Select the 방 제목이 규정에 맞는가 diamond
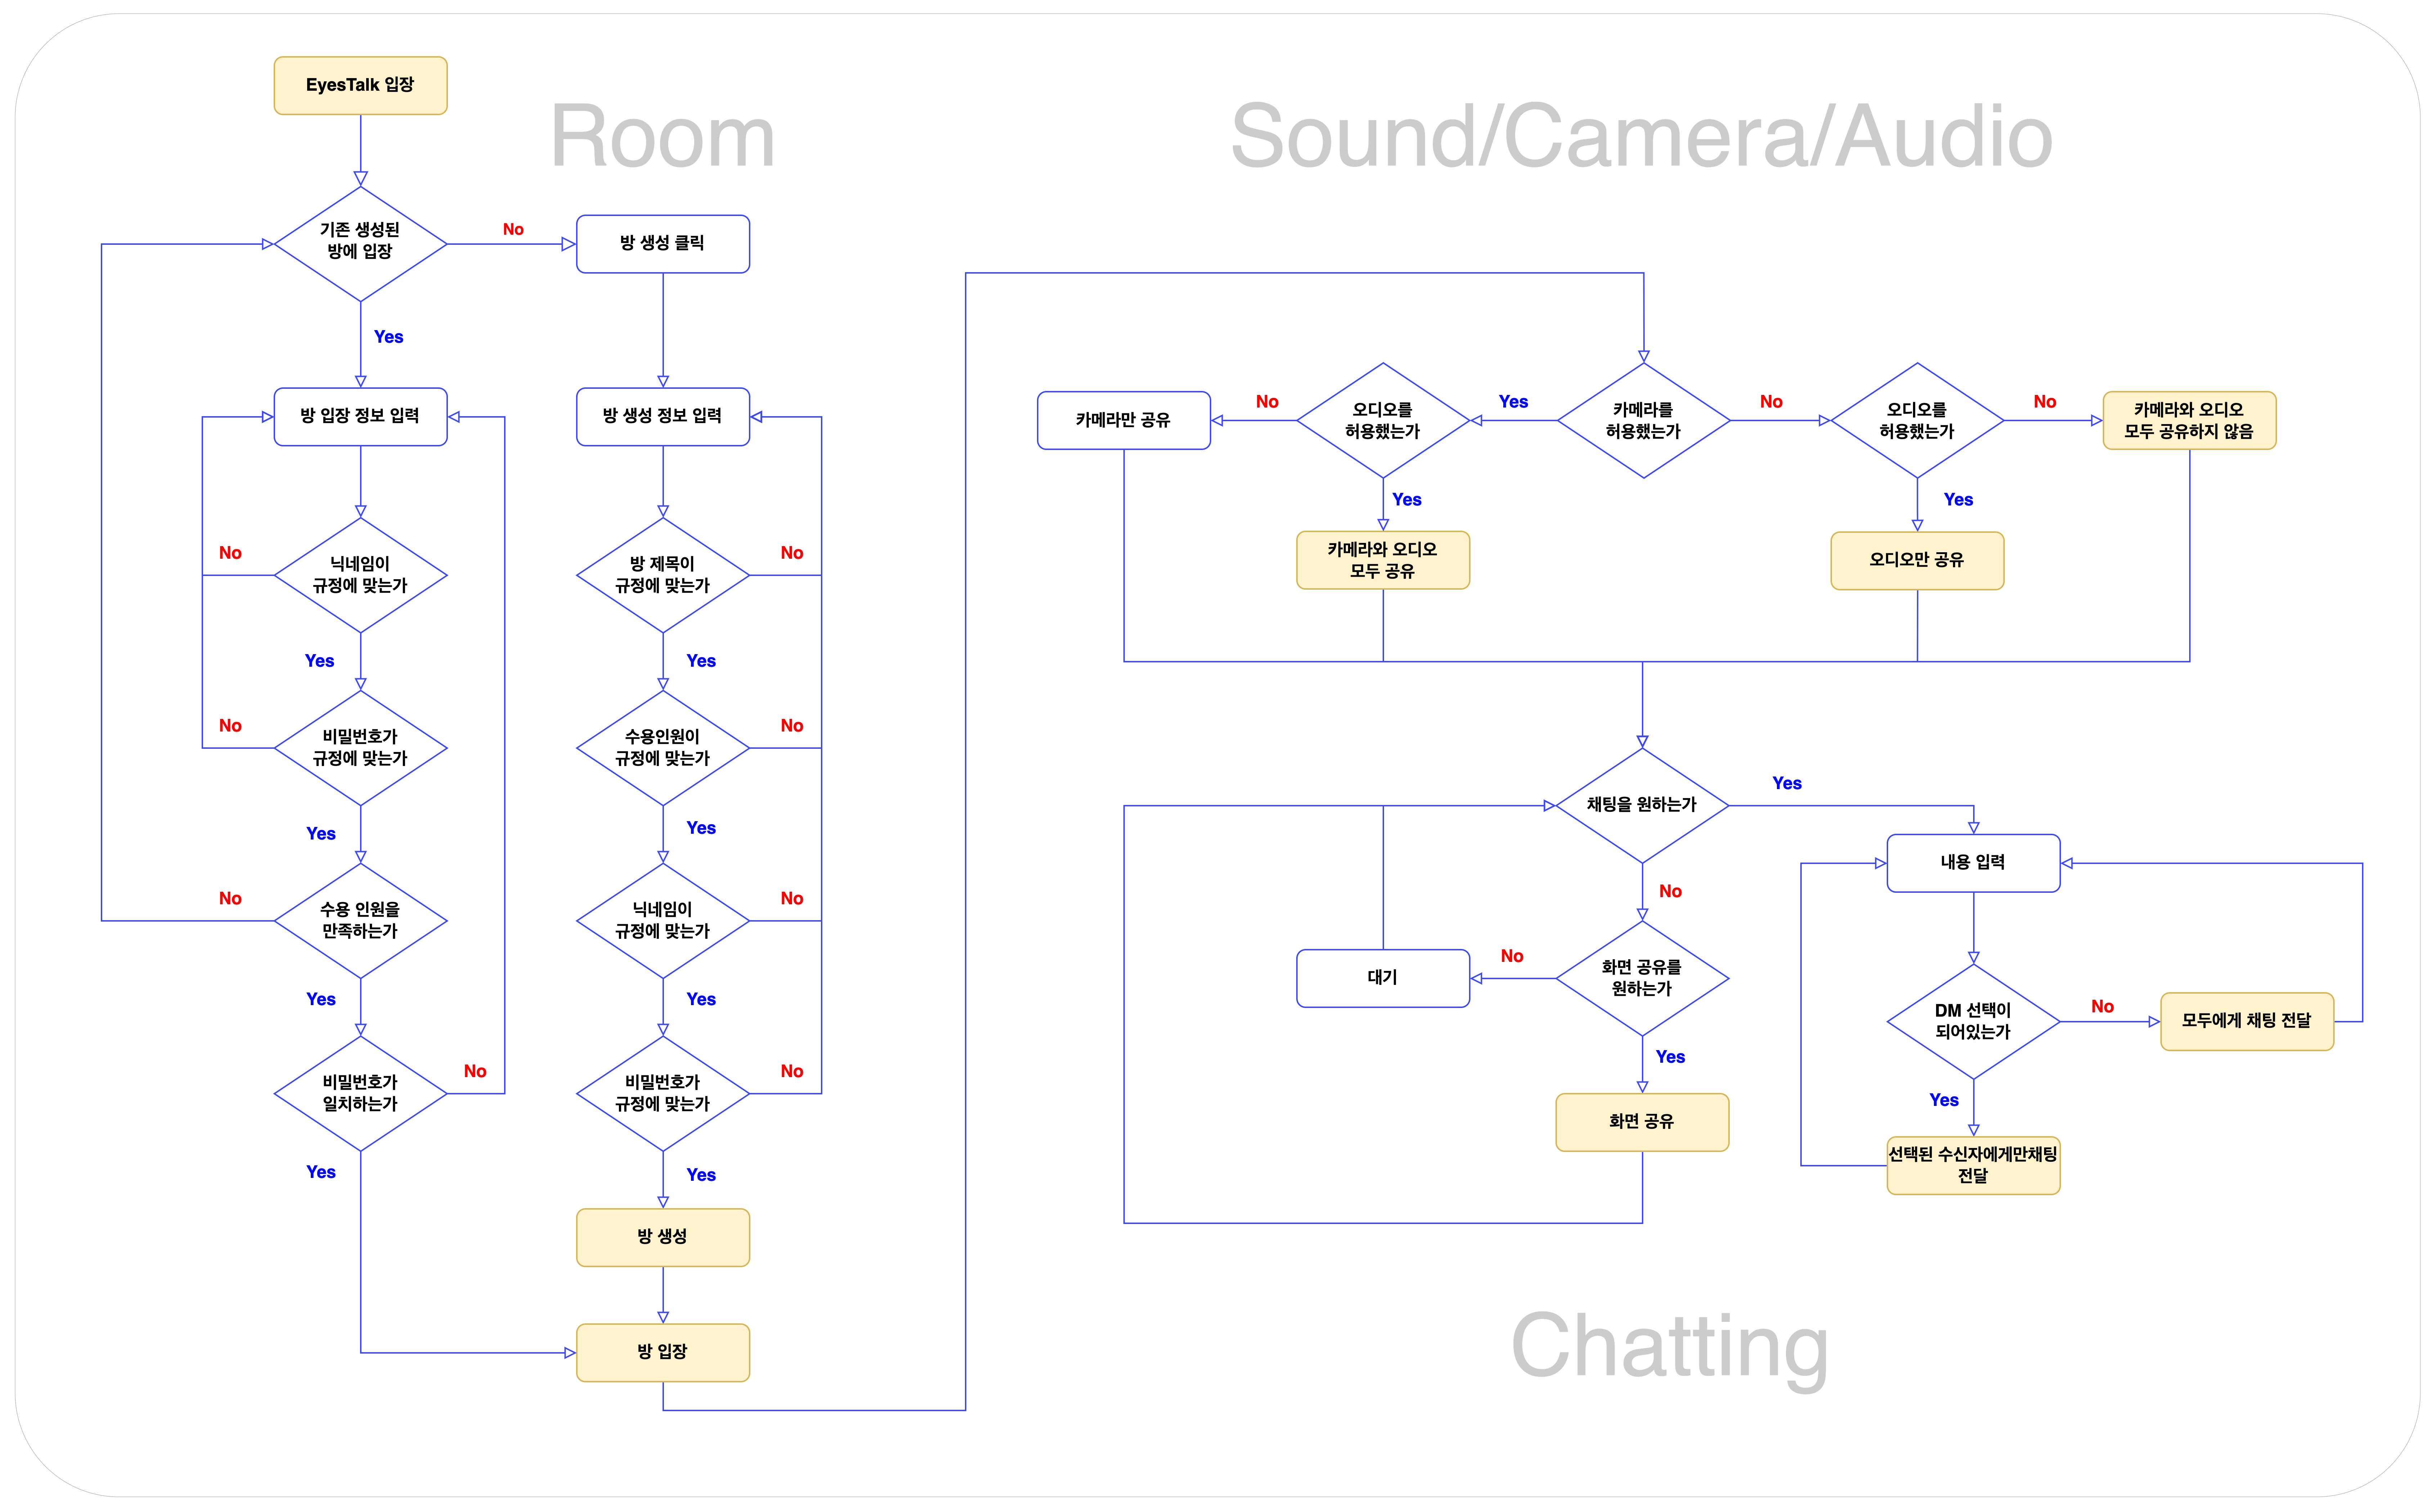This screenshot has width=2434, height=1512. [x=662, y=575]
